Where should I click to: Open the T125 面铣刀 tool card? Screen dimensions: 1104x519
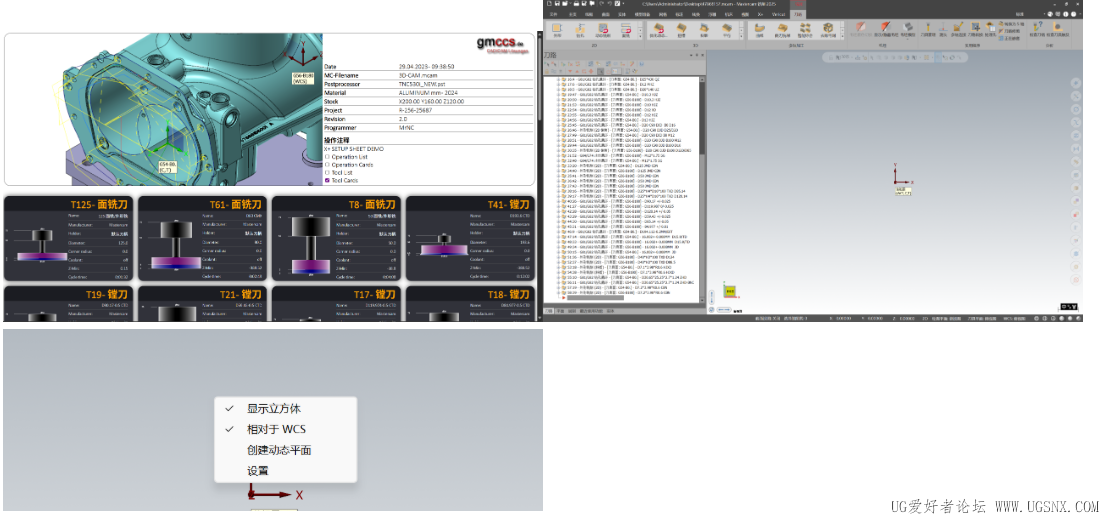[x=69, y=238]
